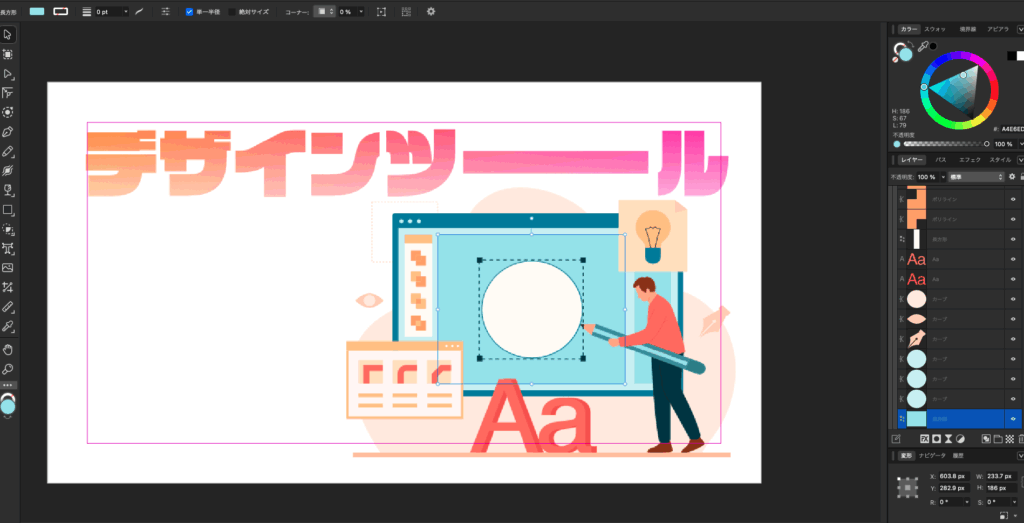Image resolution: width=1024 pixels, height=523 pixels.
Task: Open the stroke width pt dropdown
Action: [125, 12]
